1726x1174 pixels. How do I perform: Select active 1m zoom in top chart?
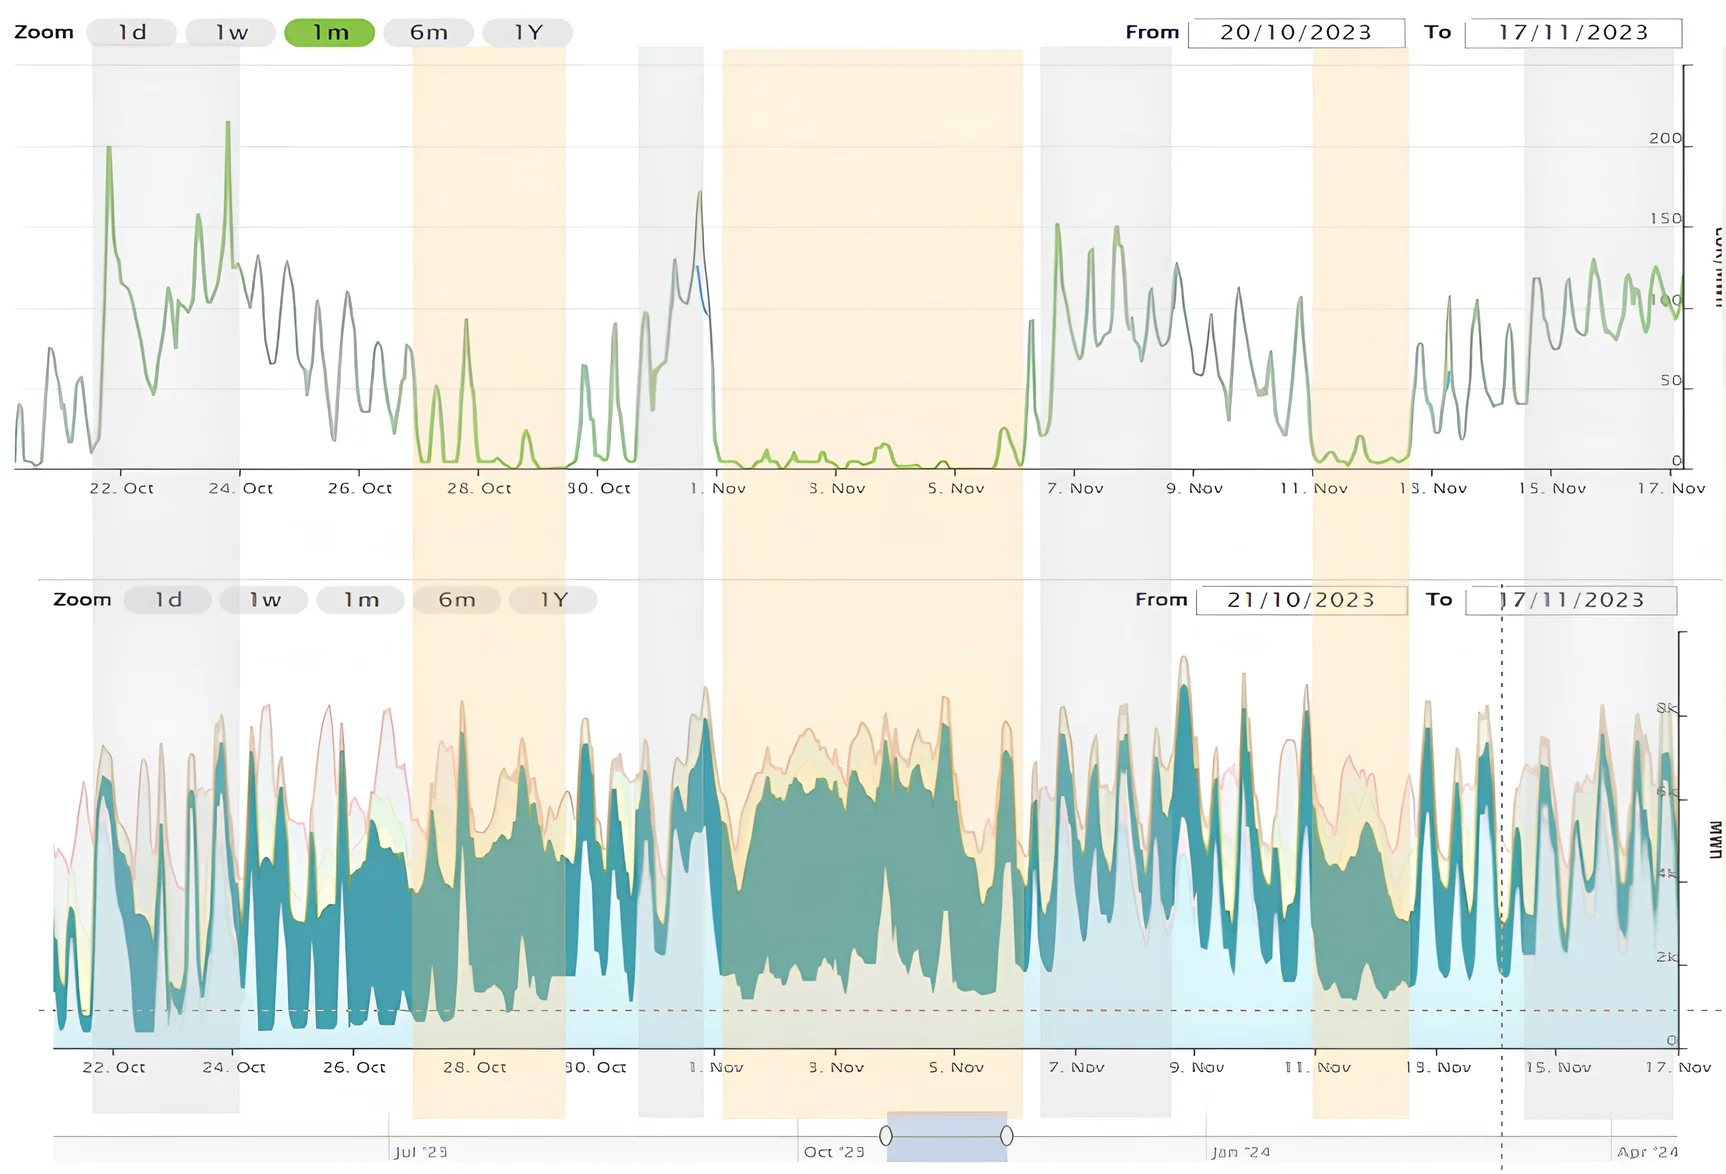330,33
